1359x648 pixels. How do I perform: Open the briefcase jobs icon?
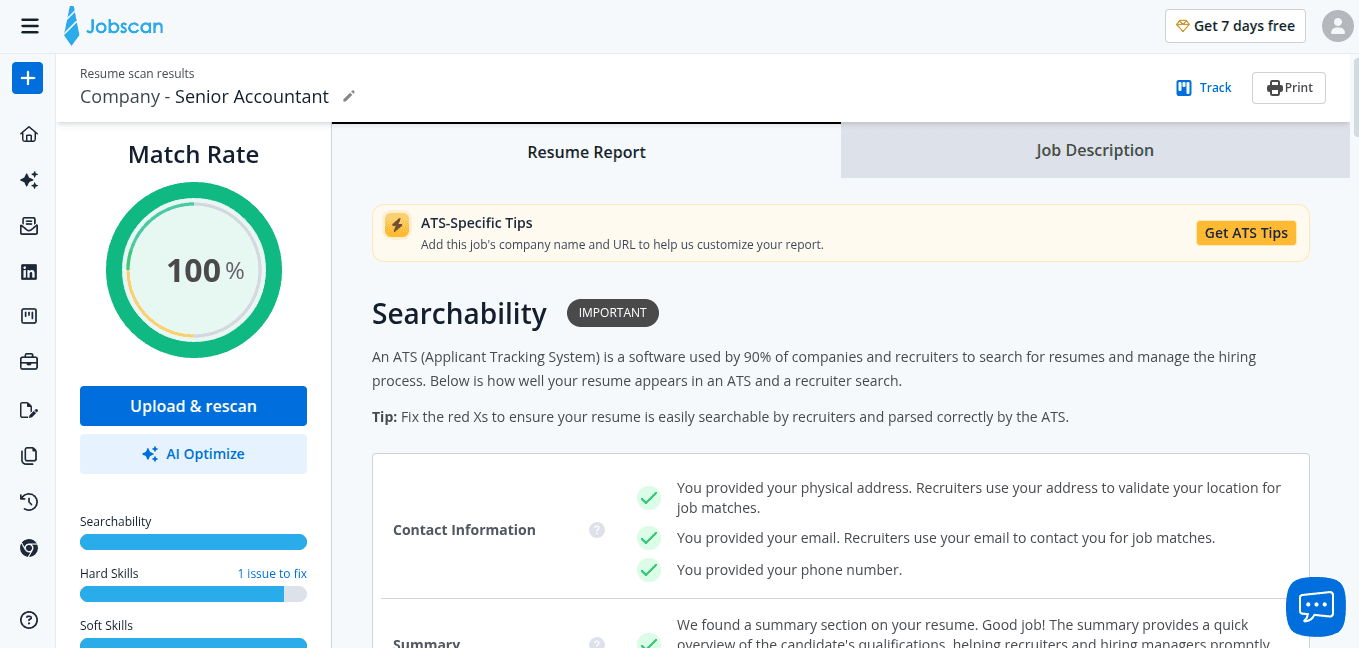(29, 362)
